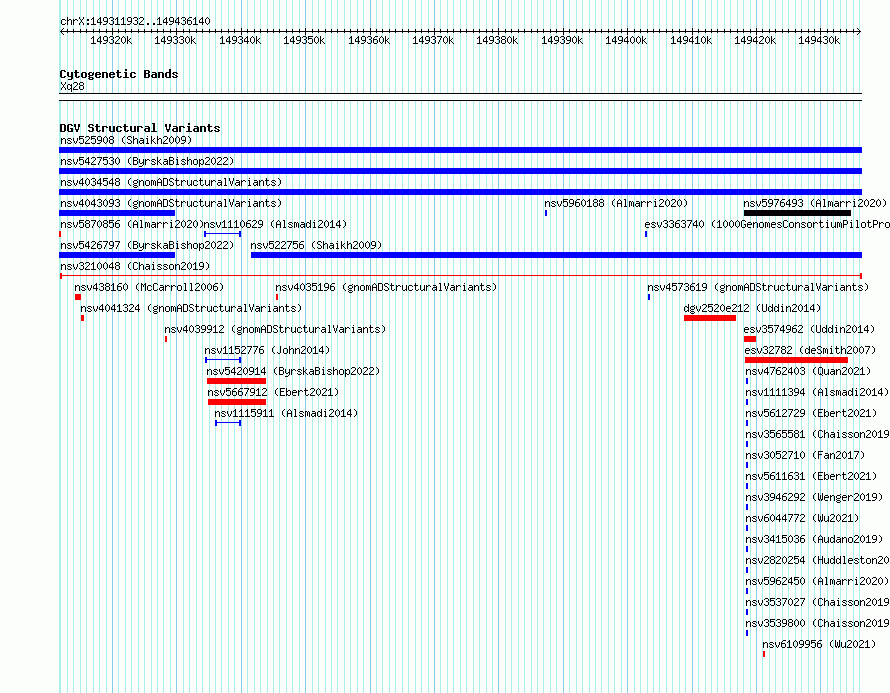890x693 pixels.
Task: Open nsv5960188 (Almarri2020) variant label
Action: 616,203
